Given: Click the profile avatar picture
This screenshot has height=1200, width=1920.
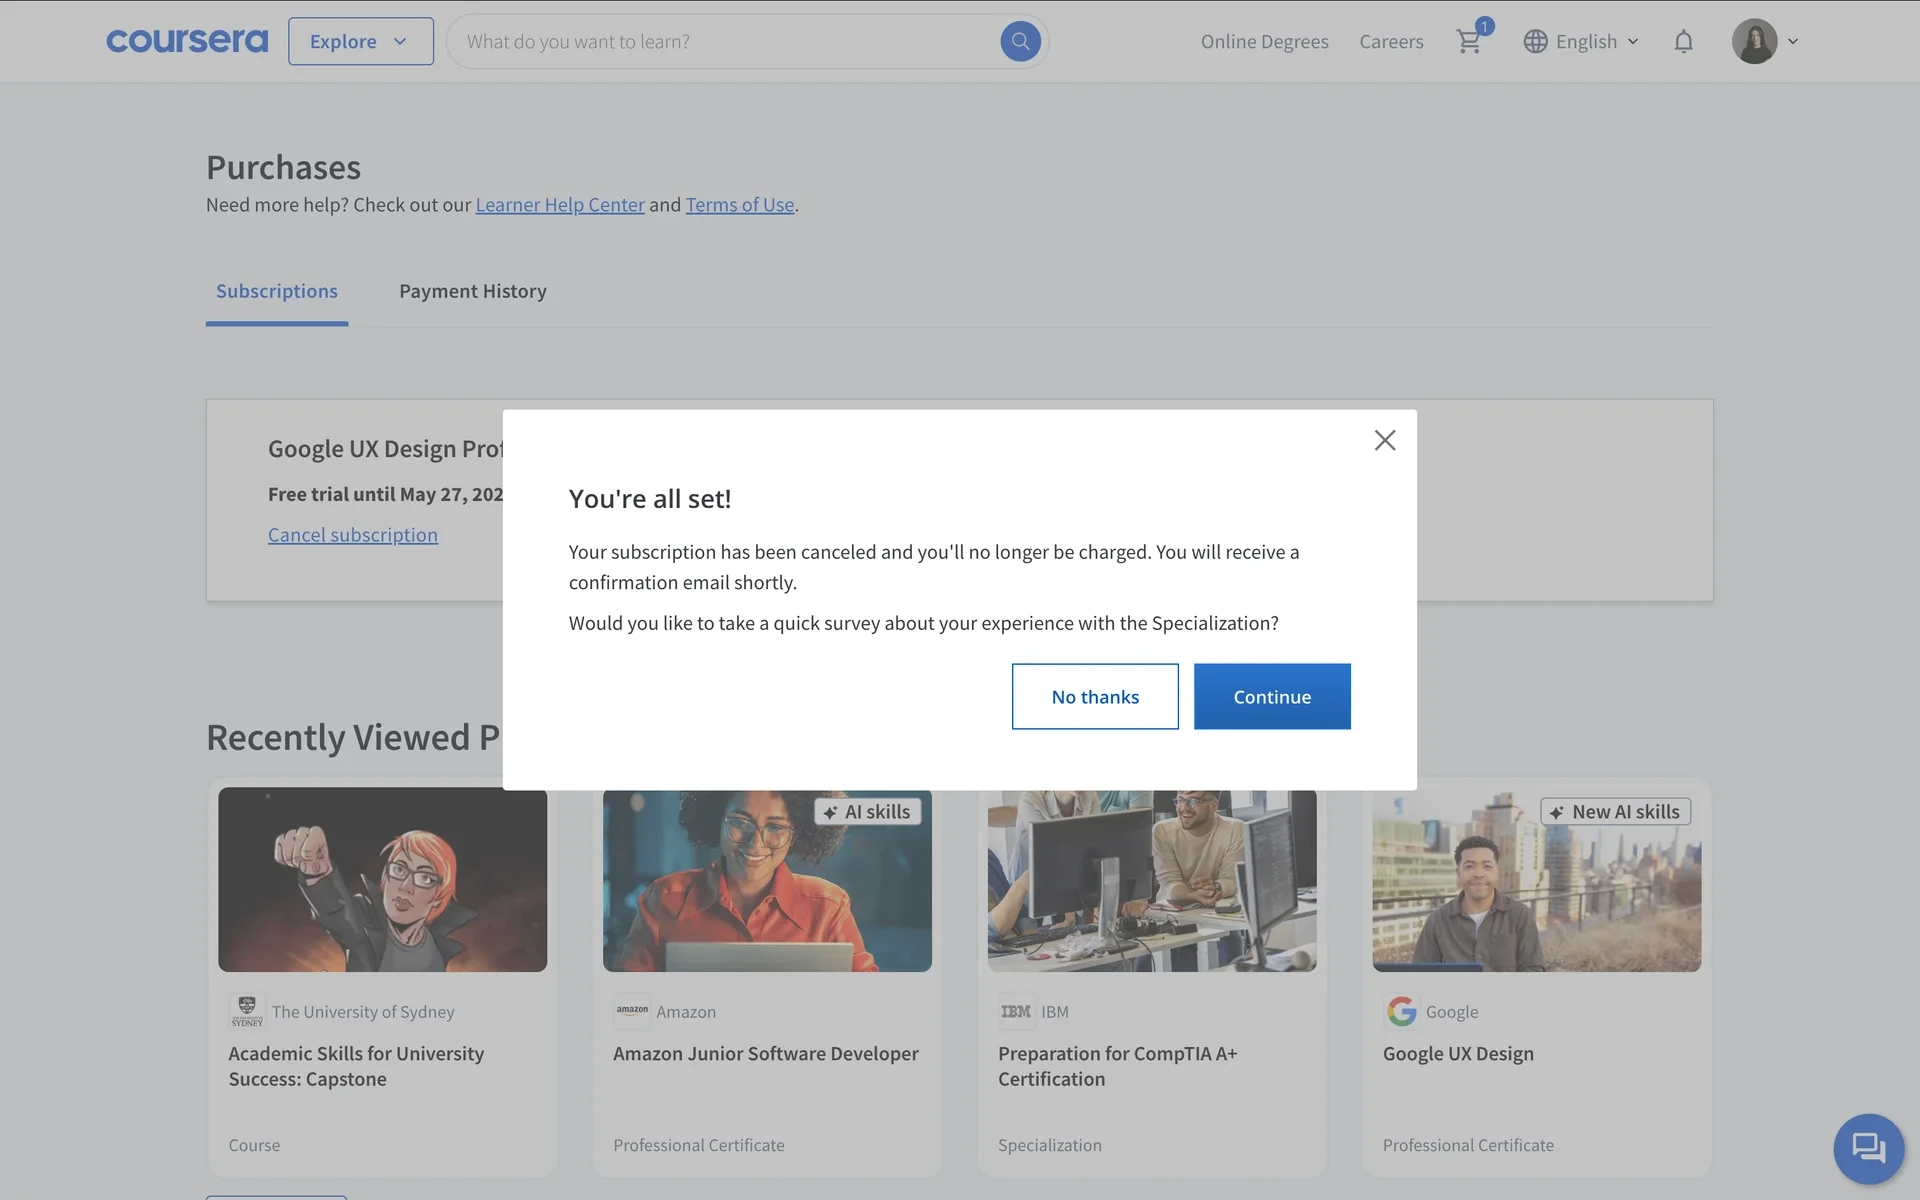Looking at the screenshot, I should [x=1754, y=41].
